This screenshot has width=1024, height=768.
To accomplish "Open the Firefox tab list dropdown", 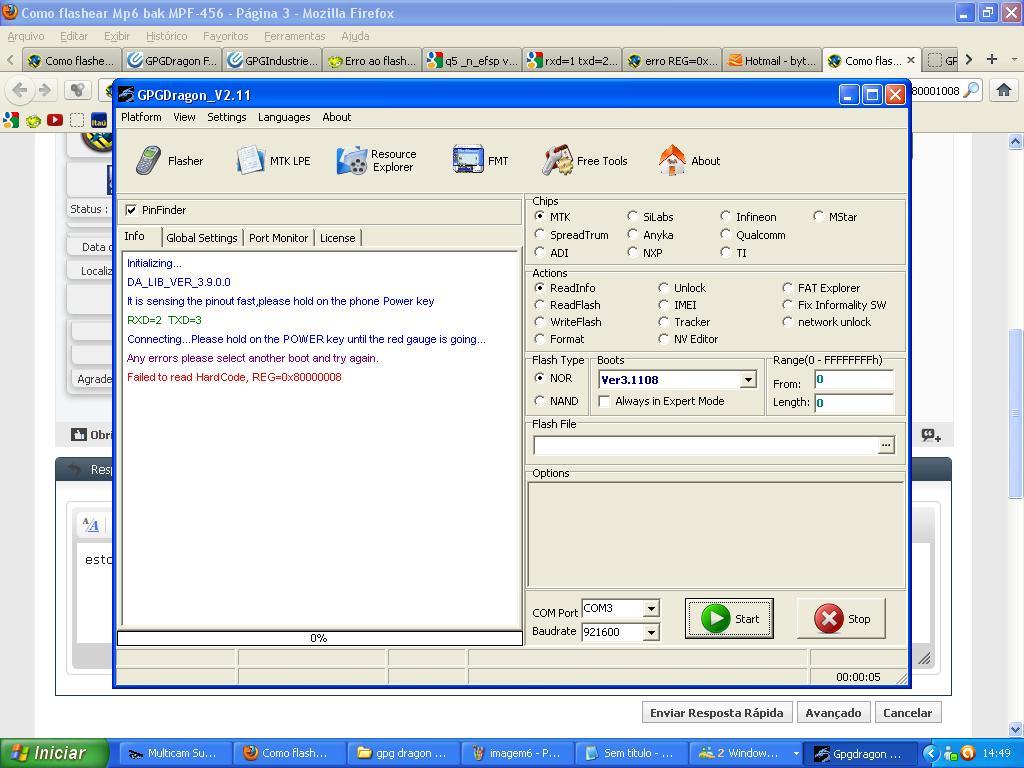I will (1014, 59).
